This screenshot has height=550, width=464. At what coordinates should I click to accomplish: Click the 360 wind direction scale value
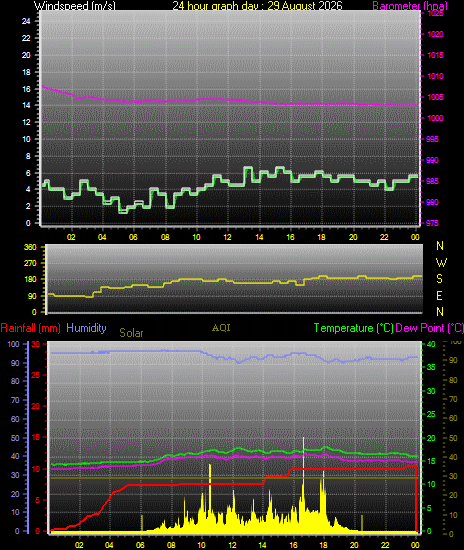[30, 247]
